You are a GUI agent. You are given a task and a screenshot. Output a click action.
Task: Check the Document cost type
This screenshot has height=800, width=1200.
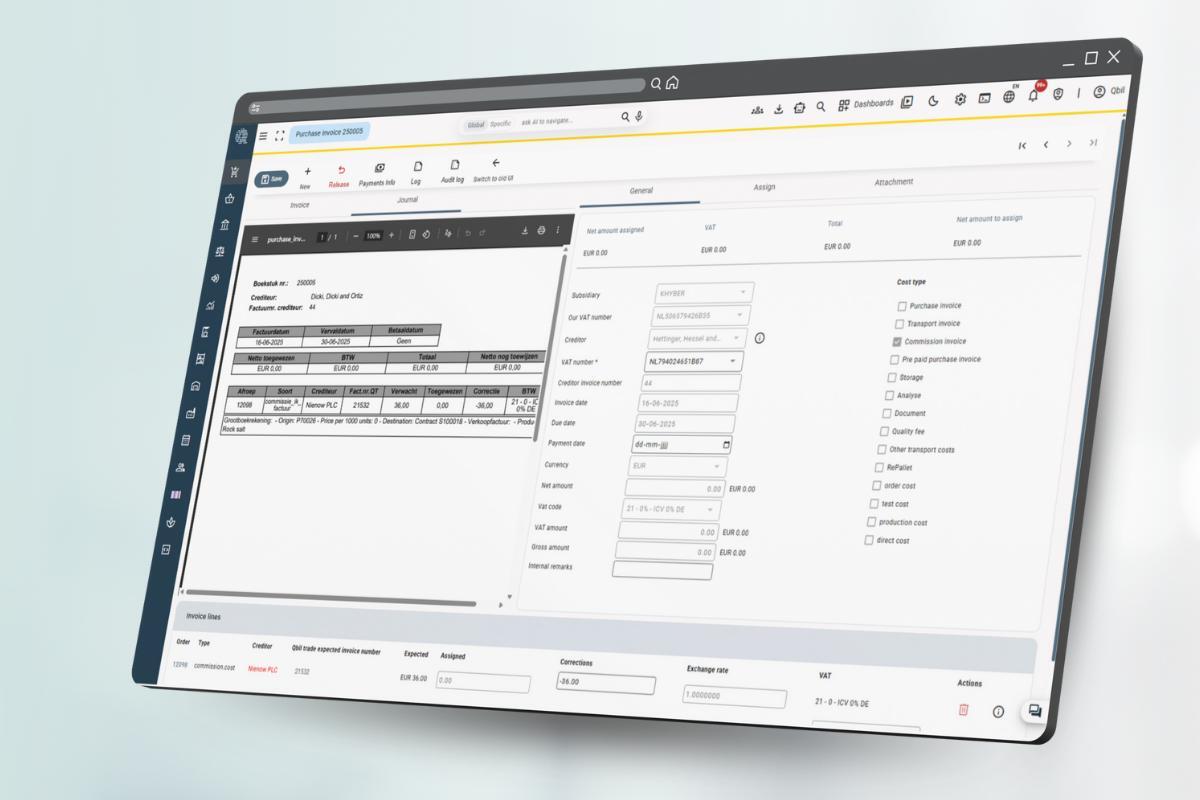[887, 413]
